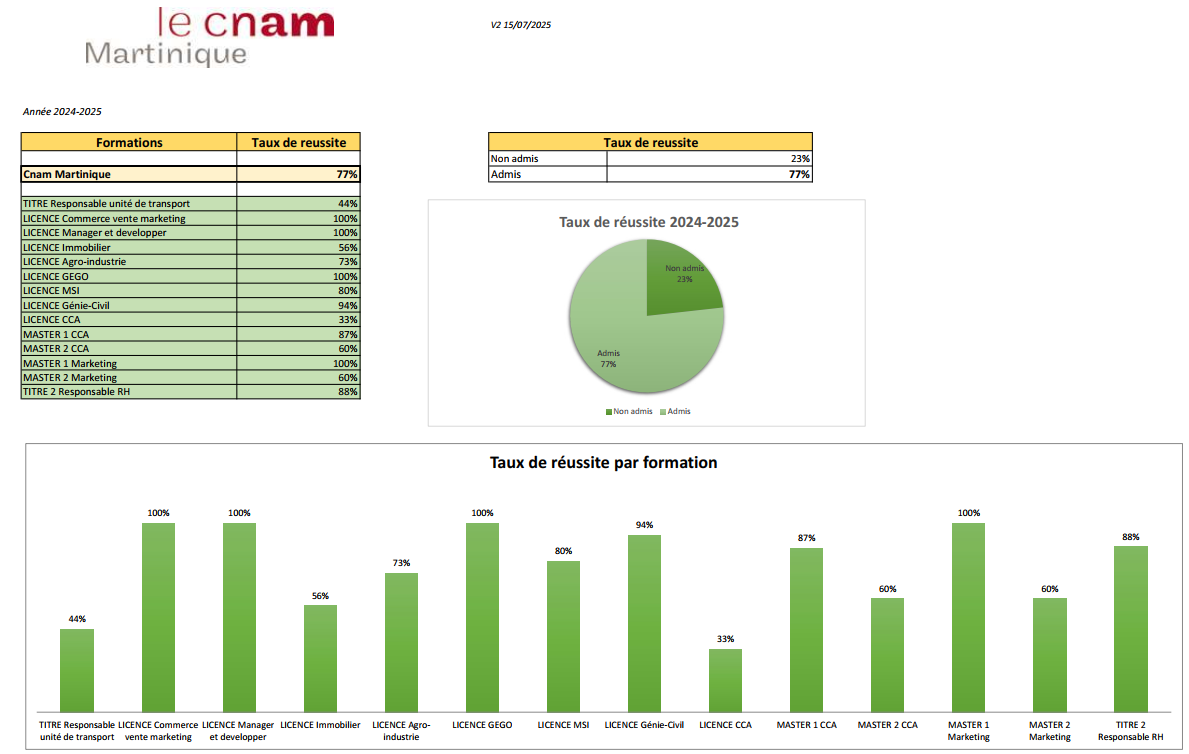Click the le cnam Martinique logo
Screen dimensions: 1189x754
click(209, 36)
